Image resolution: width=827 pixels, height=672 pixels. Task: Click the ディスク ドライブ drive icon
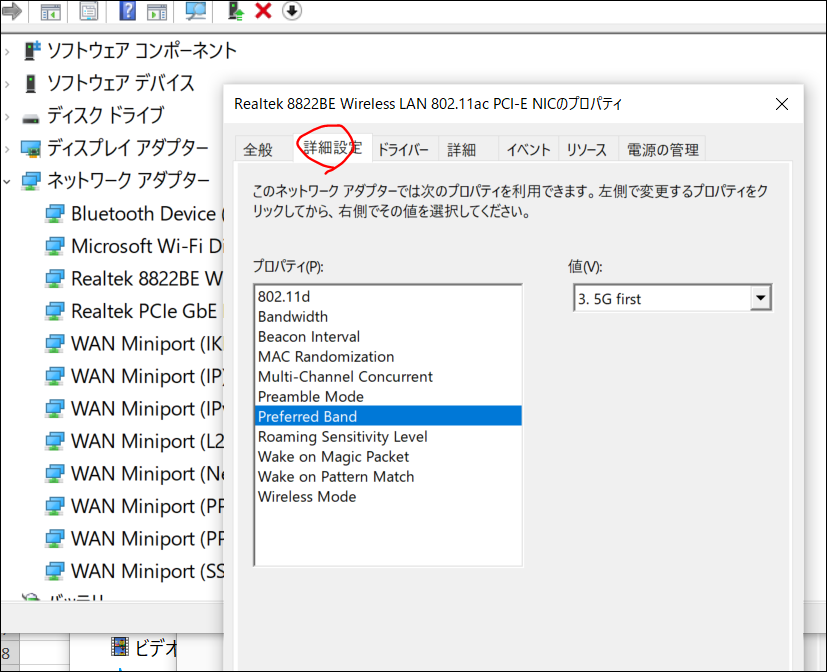click(x=31, y=118)
